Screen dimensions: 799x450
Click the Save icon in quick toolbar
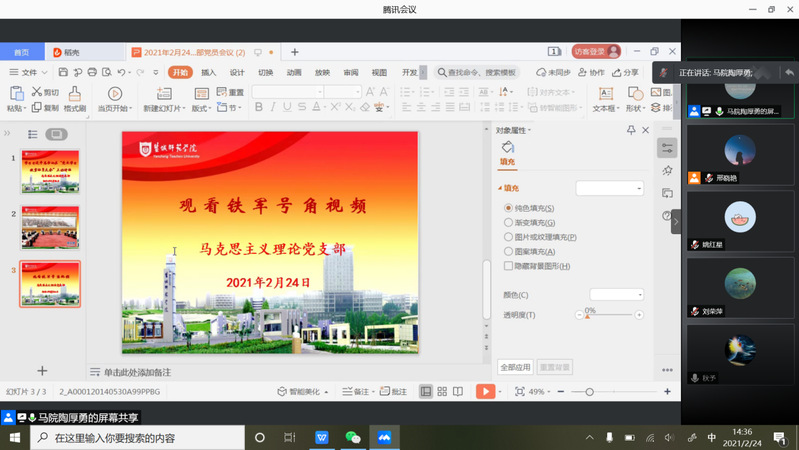coord(63,73)
